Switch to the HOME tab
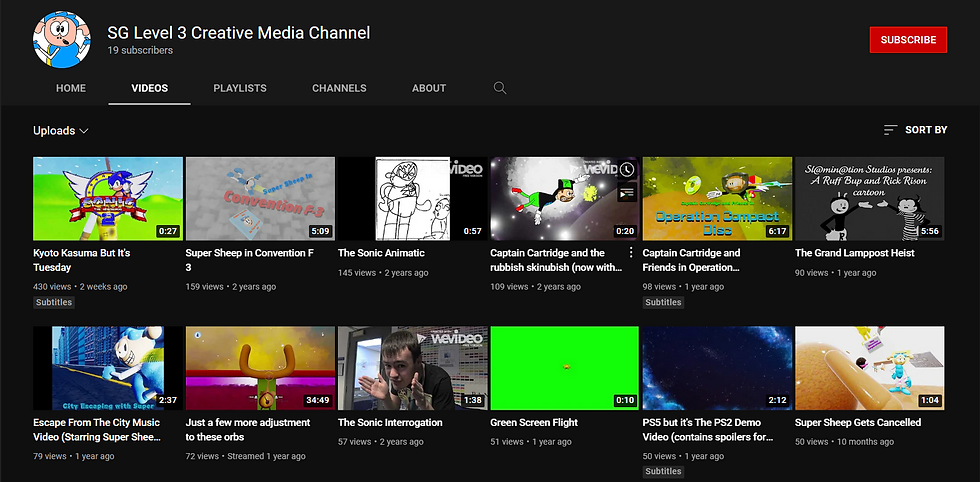The width and height of the screenshot is (980, 482). 71,88
